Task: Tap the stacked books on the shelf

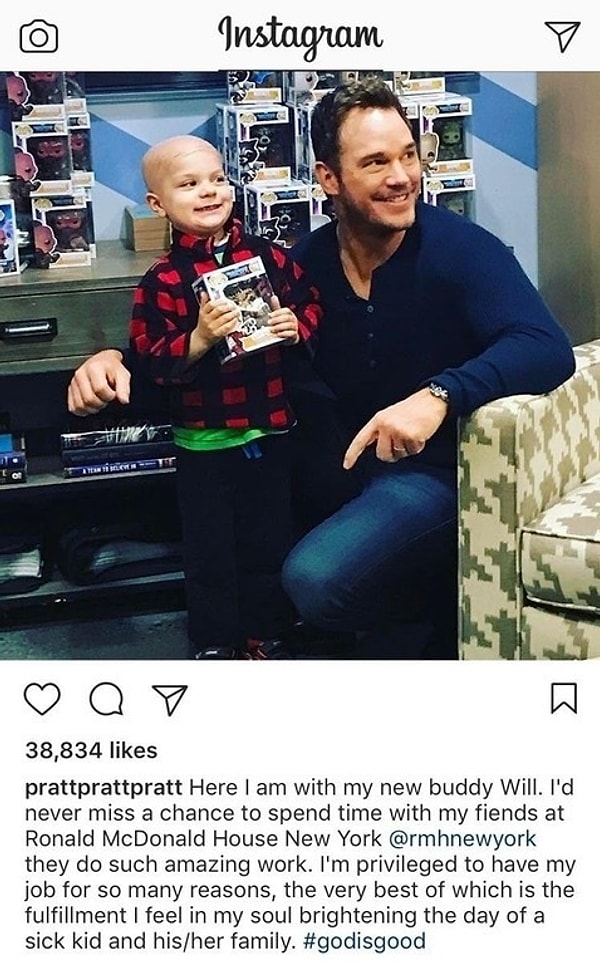Action: click(118, 451)
